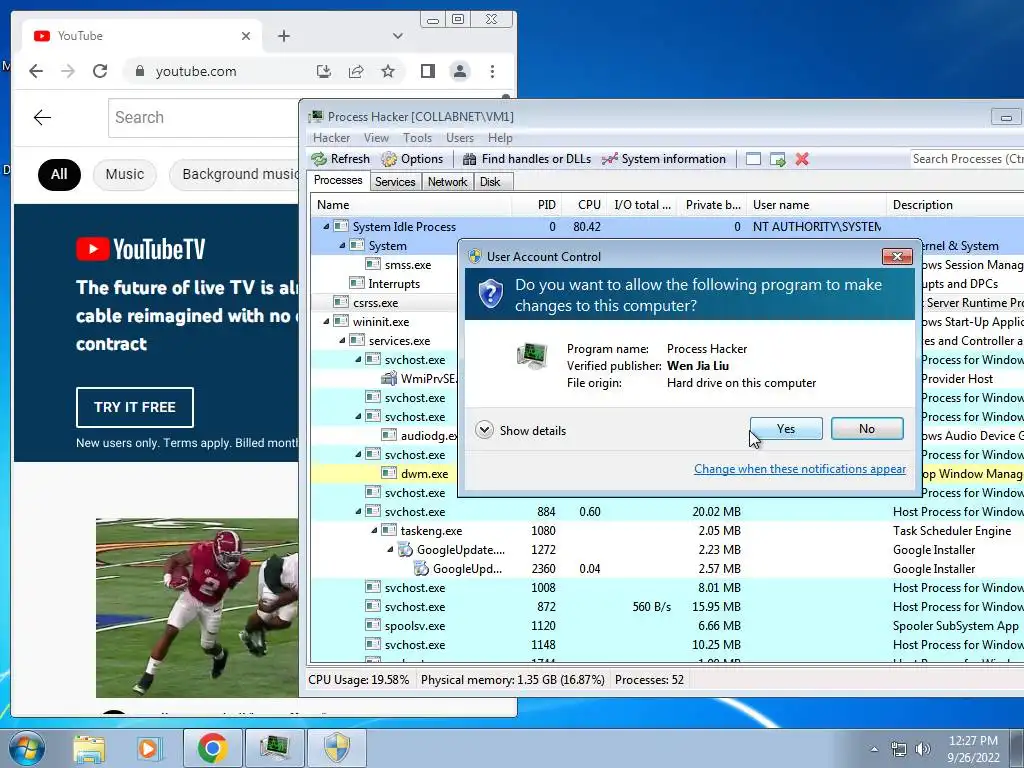Image resolution: width=1024 pixels, height=768 pixels.
Task: Collapse the wininit.exe tree node
Action: [x=326, y=321]
